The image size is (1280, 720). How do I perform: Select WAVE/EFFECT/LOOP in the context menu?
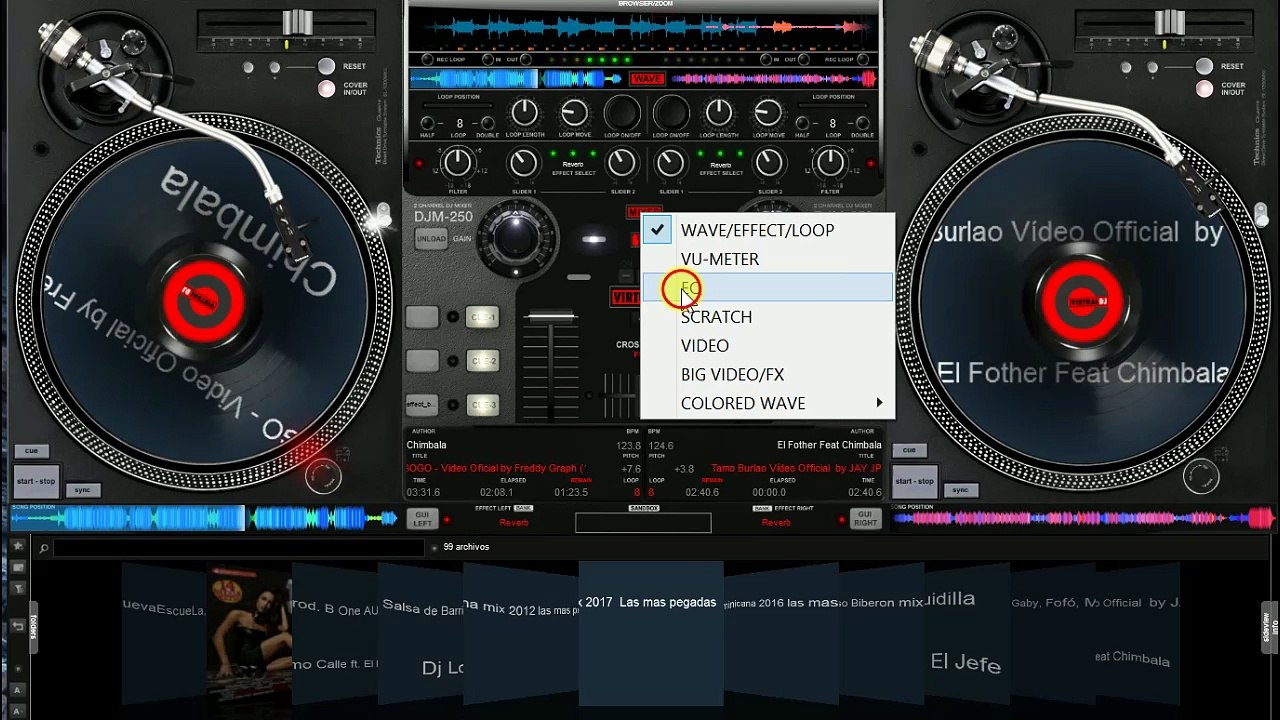767,230
